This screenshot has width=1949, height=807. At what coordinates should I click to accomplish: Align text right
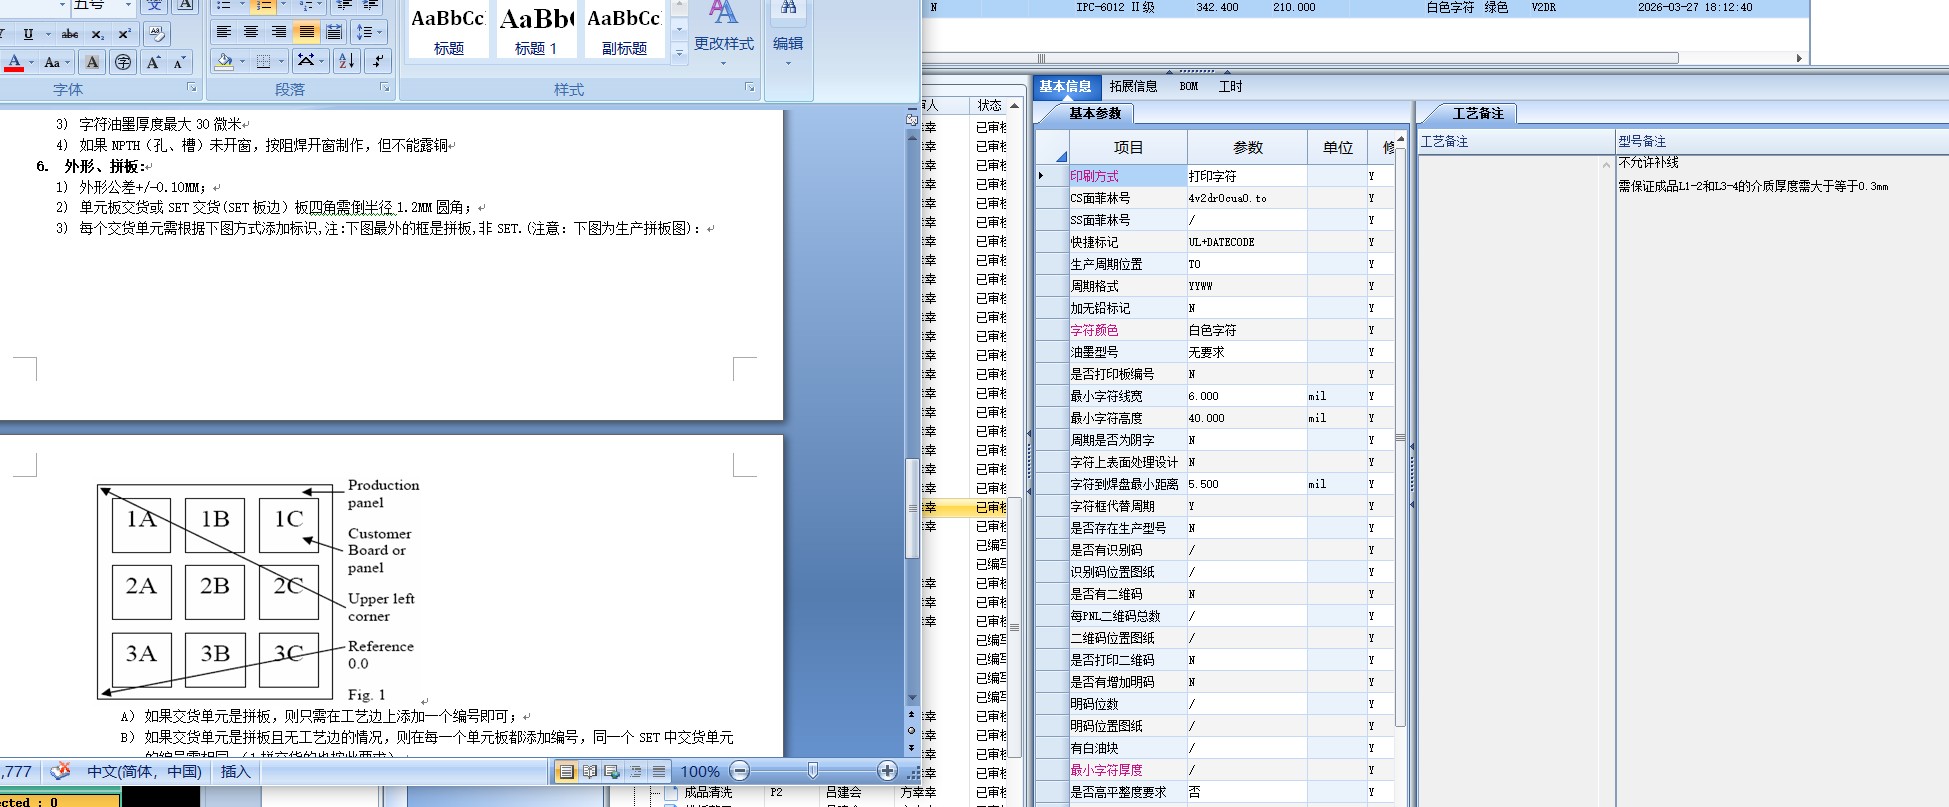click(x=279, y=33)
